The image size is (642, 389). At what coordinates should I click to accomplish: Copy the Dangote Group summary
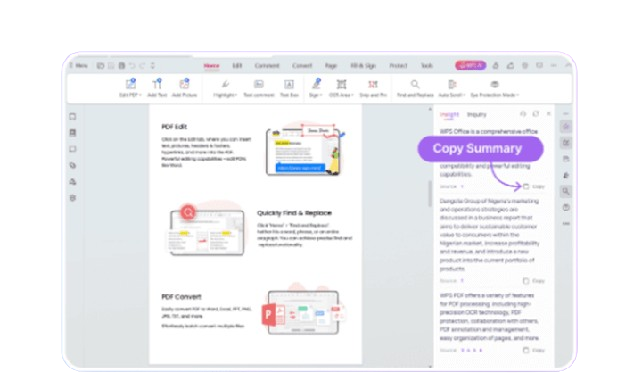point(534,281)
